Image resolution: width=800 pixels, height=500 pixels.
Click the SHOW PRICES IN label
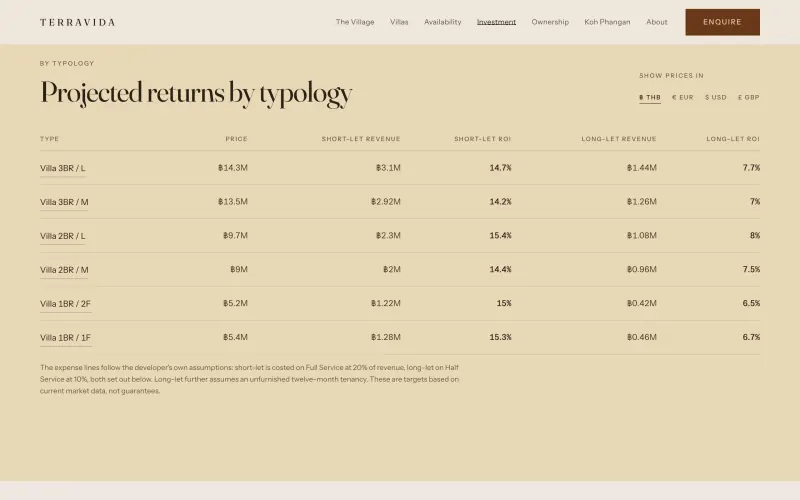[x=671, y=76]
